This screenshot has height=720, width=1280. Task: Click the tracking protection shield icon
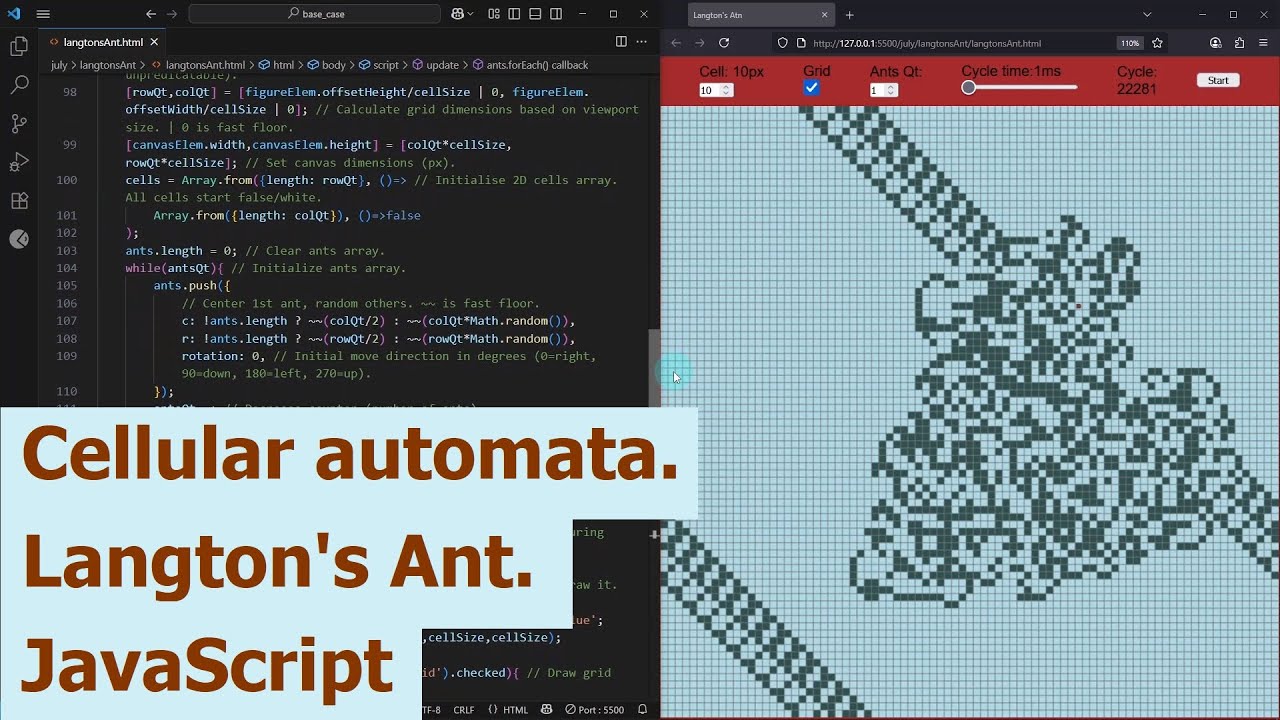783,43
